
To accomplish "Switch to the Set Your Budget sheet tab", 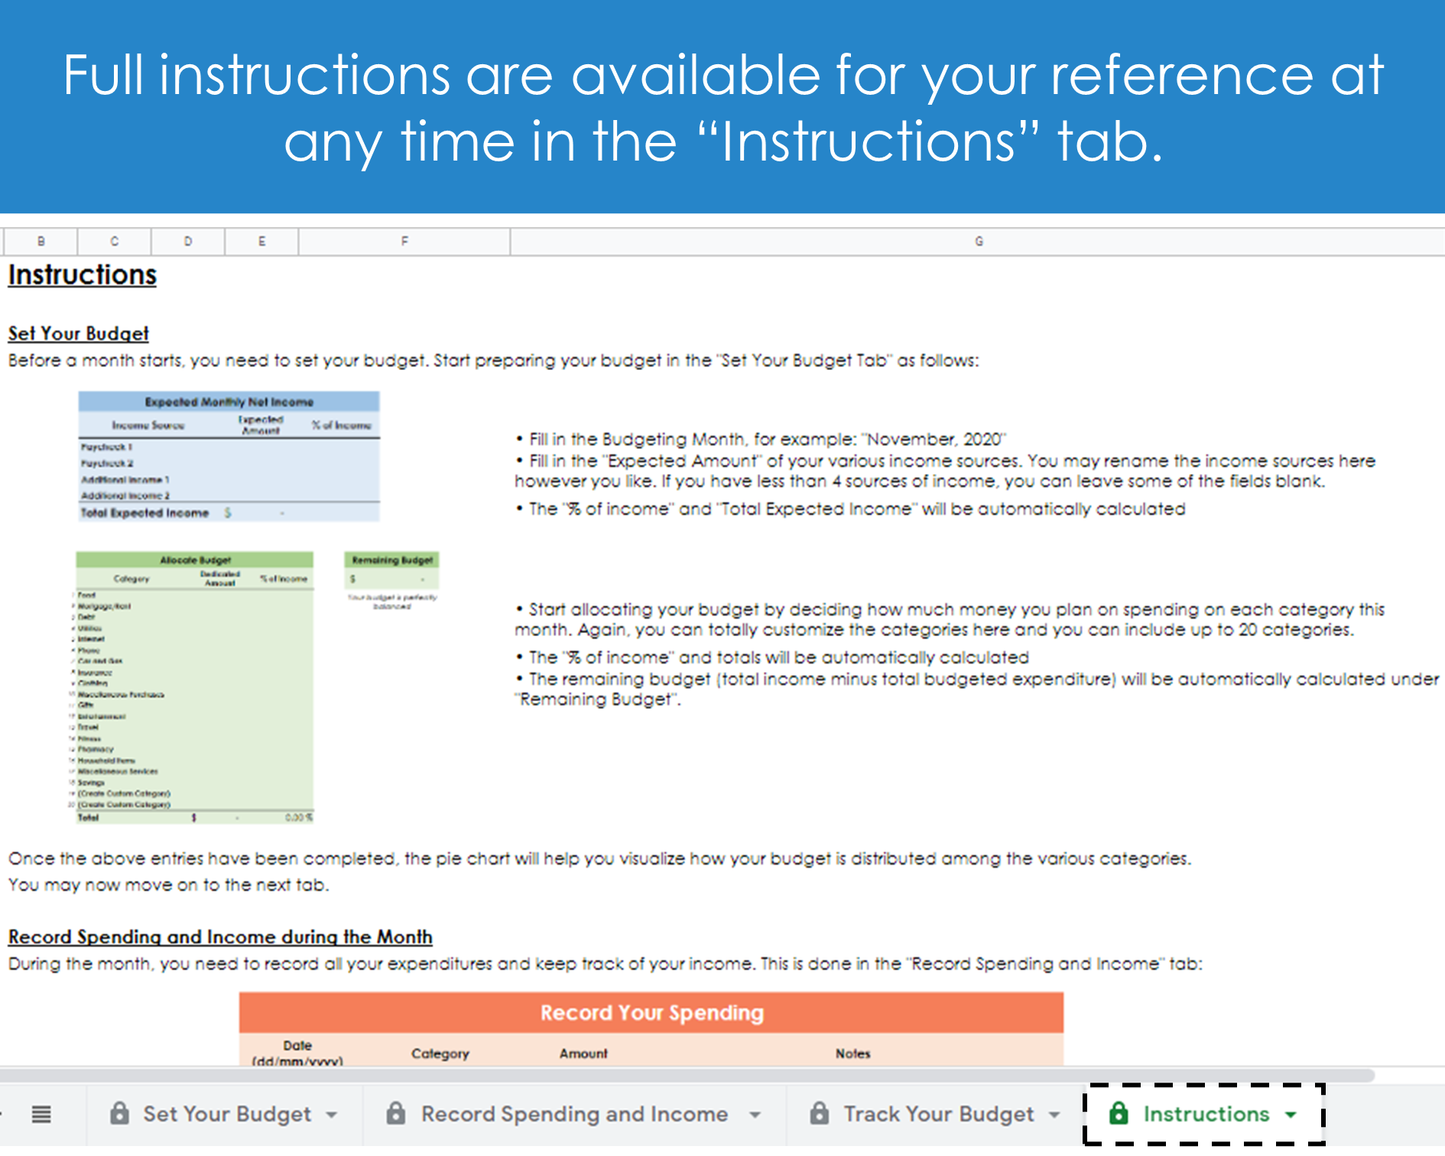I will coord(227,1114).
